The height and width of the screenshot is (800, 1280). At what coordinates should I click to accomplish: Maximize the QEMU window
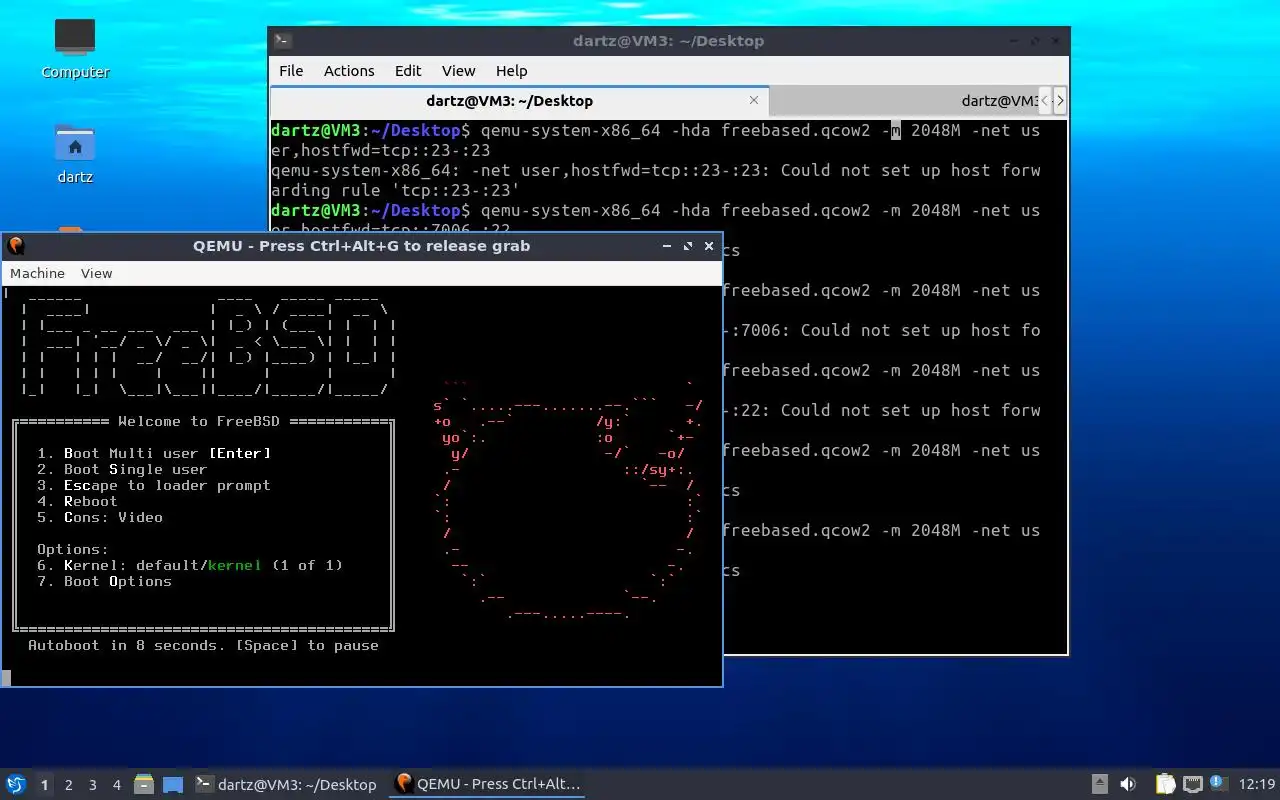pos(688,246)
